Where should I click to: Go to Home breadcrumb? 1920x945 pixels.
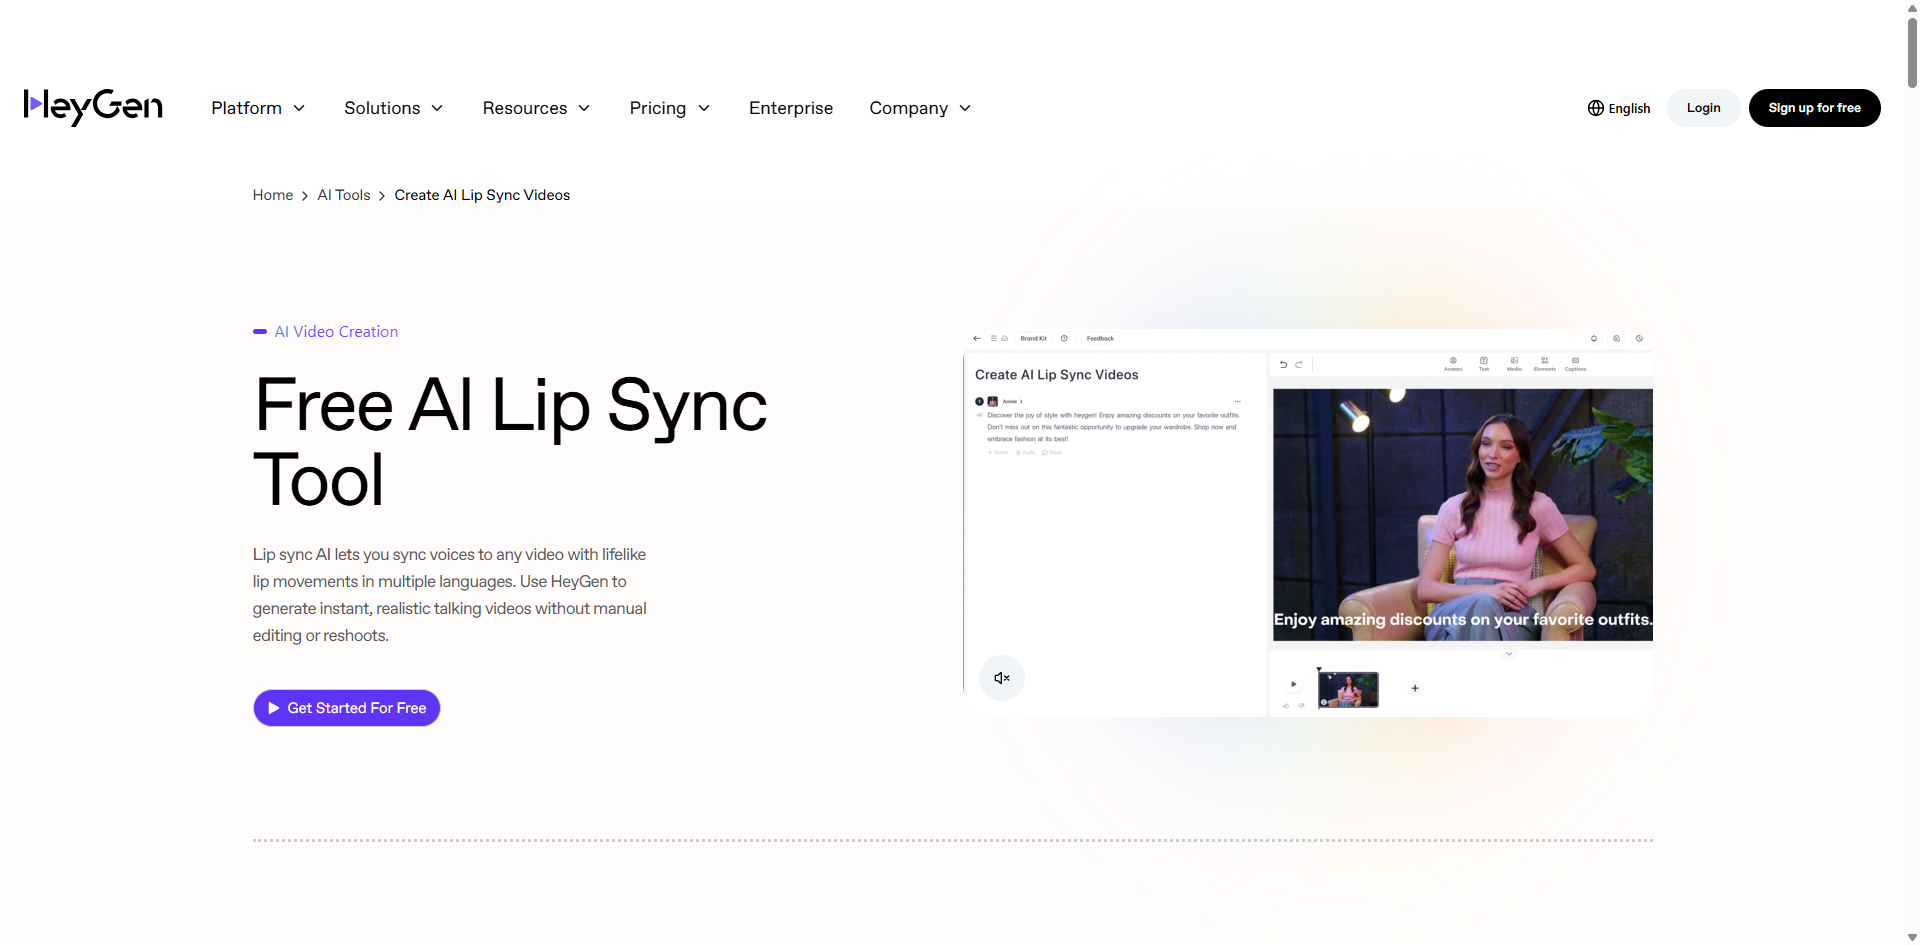point(273,195)
